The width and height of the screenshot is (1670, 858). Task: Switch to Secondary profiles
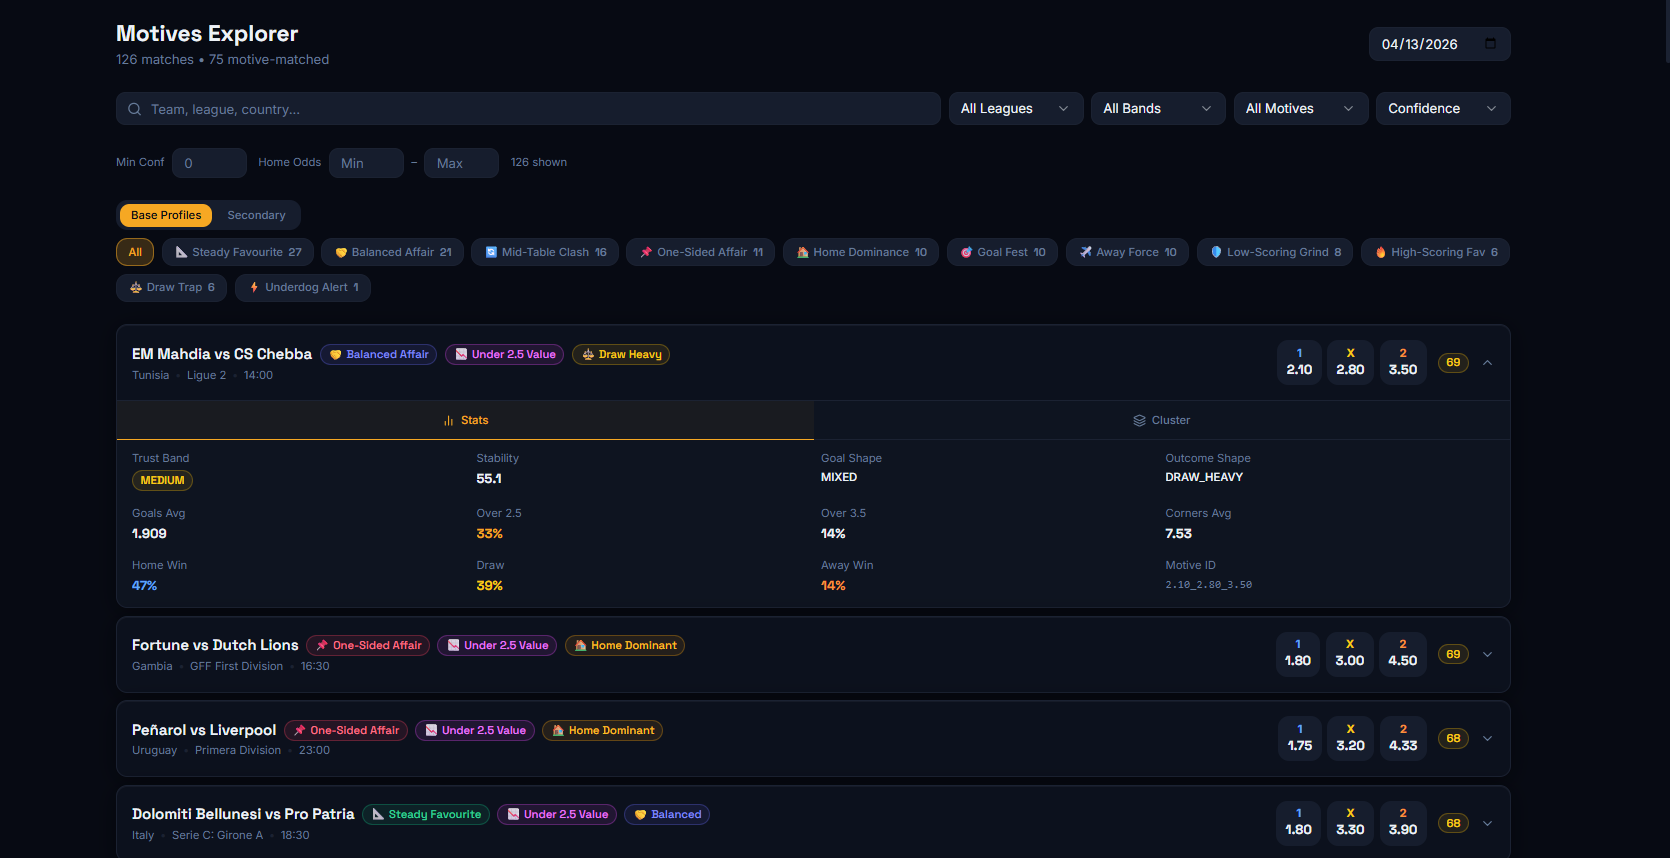[256, 215]
